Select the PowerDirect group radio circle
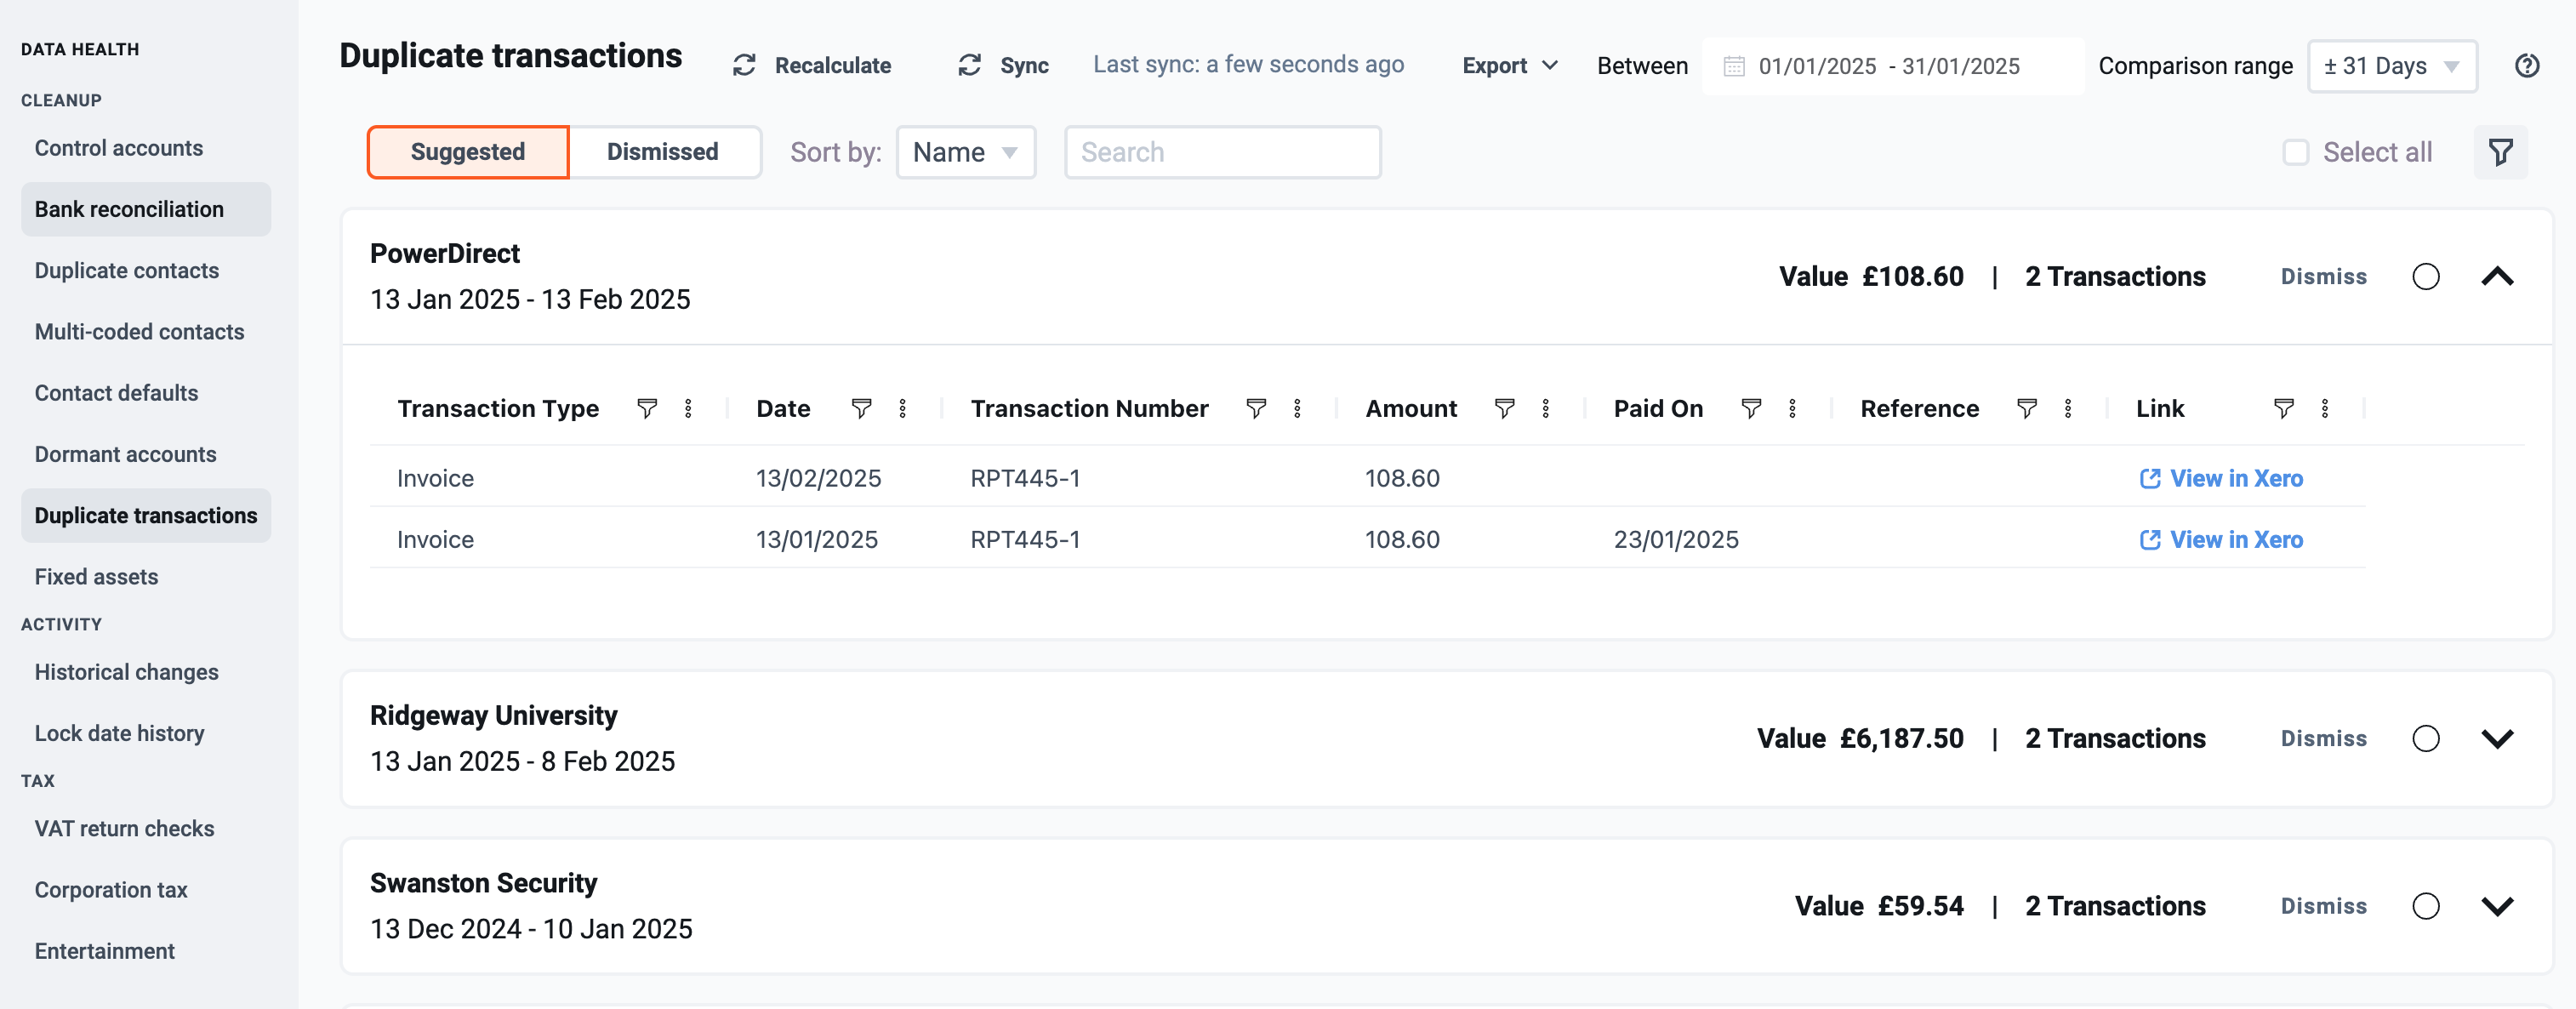This screenshot has width=2576, height=1009. (2426, 277)
